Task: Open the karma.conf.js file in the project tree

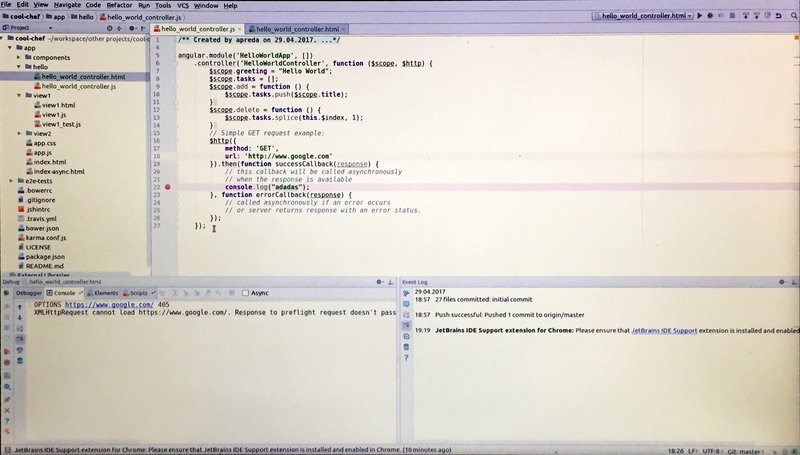Action: coord(47,237)
